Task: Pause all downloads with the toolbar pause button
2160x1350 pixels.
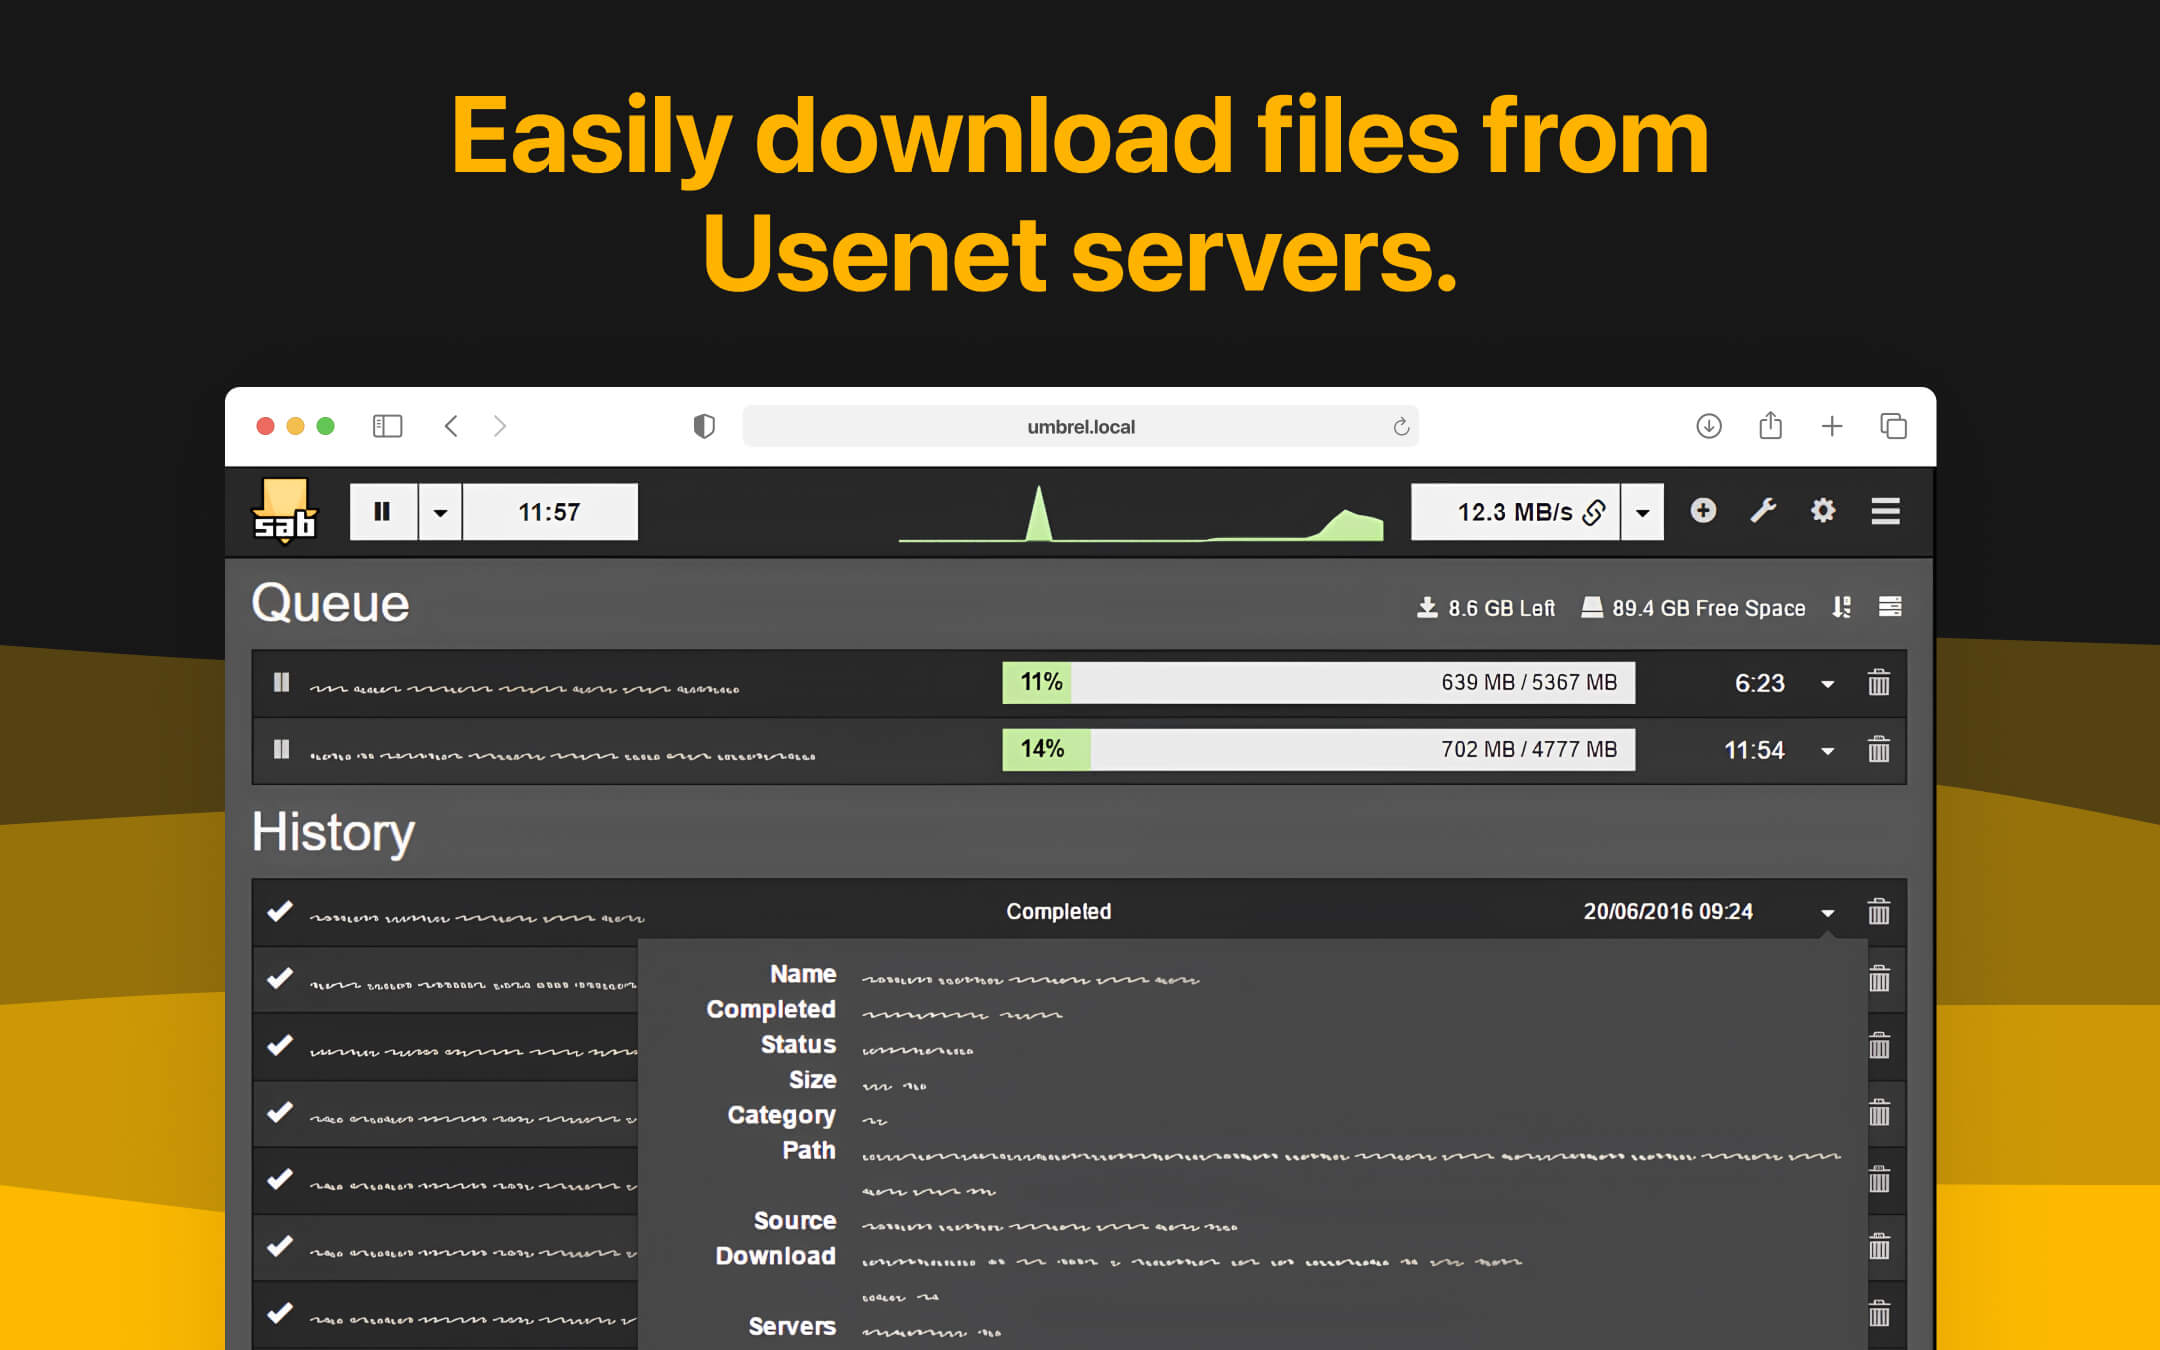Action: [x=382, y=511]
